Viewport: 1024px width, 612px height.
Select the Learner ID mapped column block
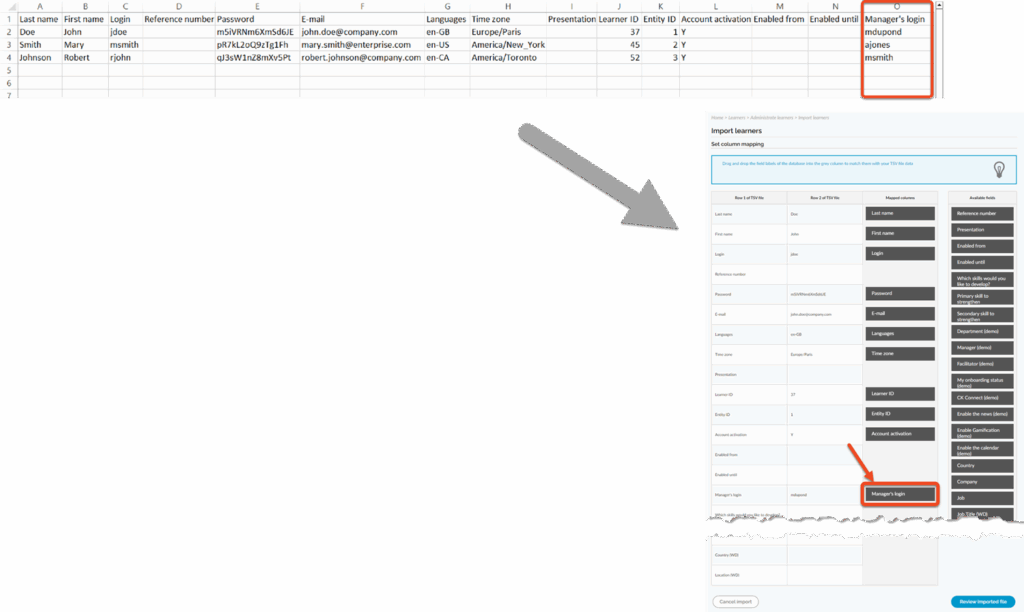tap(900, 393)
